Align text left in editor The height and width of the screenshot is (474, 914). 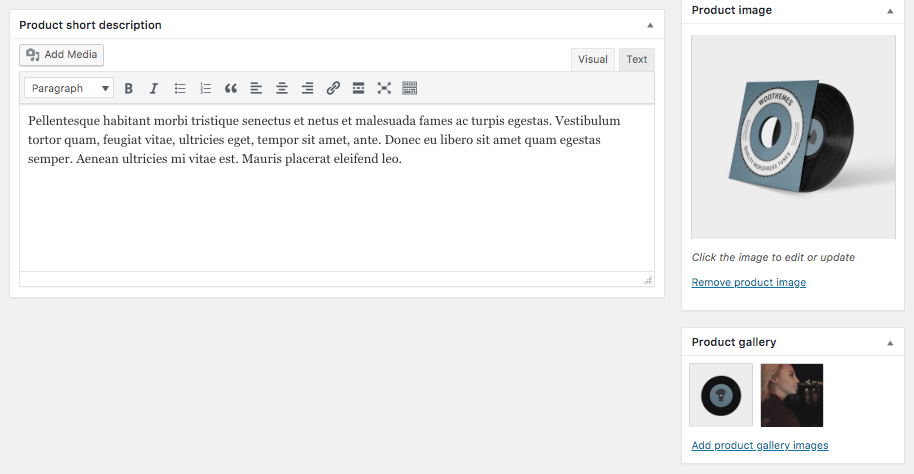[256, 88]
